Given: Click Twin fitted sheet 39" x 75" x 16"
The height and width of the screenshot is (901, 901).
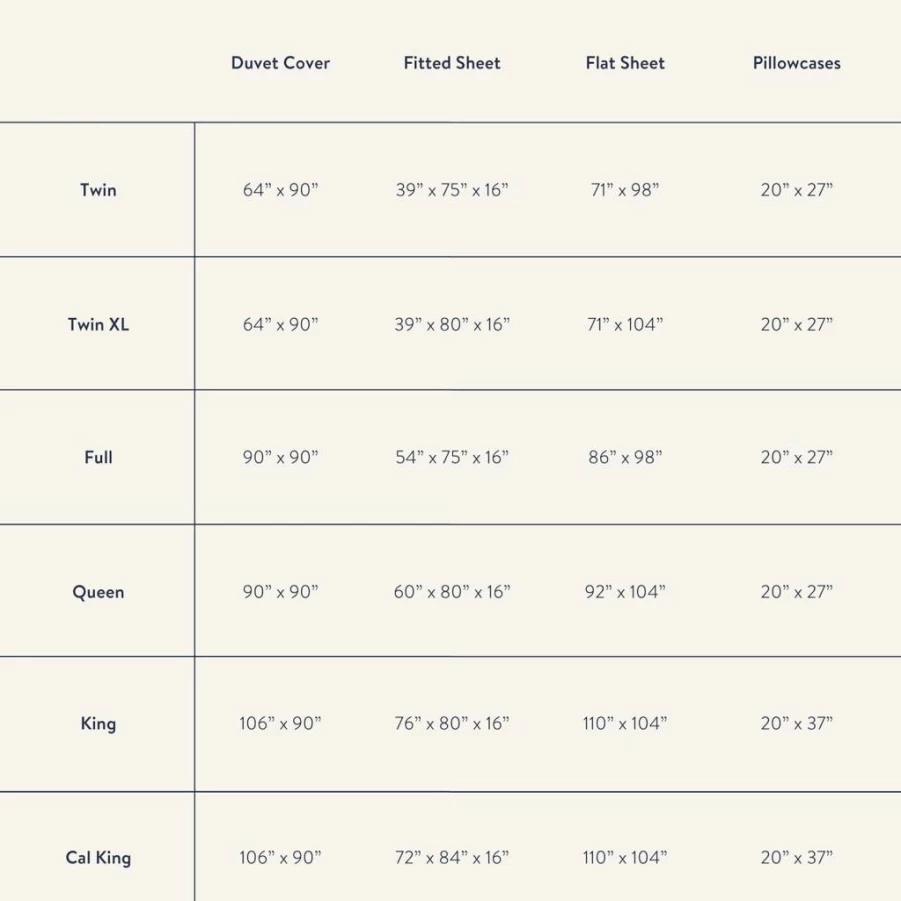Looking at the screenshot, I should click(452, 190).
